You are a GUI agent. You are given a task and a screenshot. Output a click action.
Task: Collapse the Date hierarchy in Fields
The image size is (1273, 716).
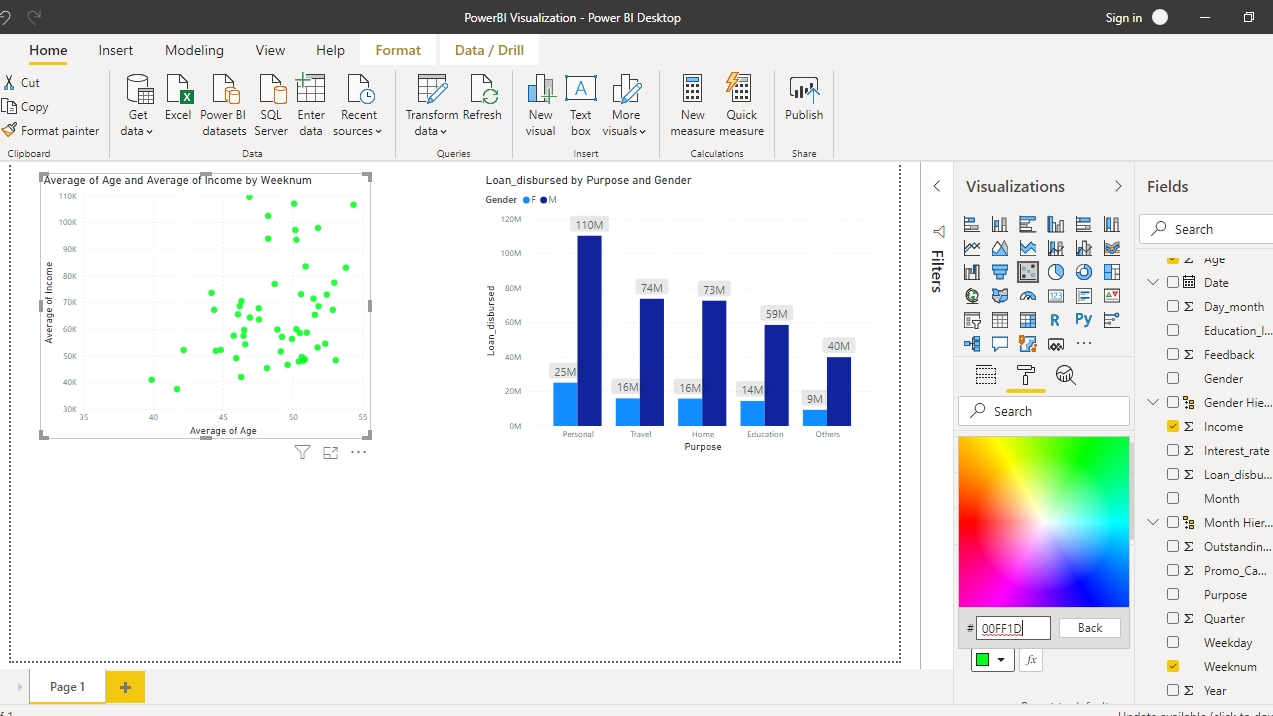tap(1153, 282)
